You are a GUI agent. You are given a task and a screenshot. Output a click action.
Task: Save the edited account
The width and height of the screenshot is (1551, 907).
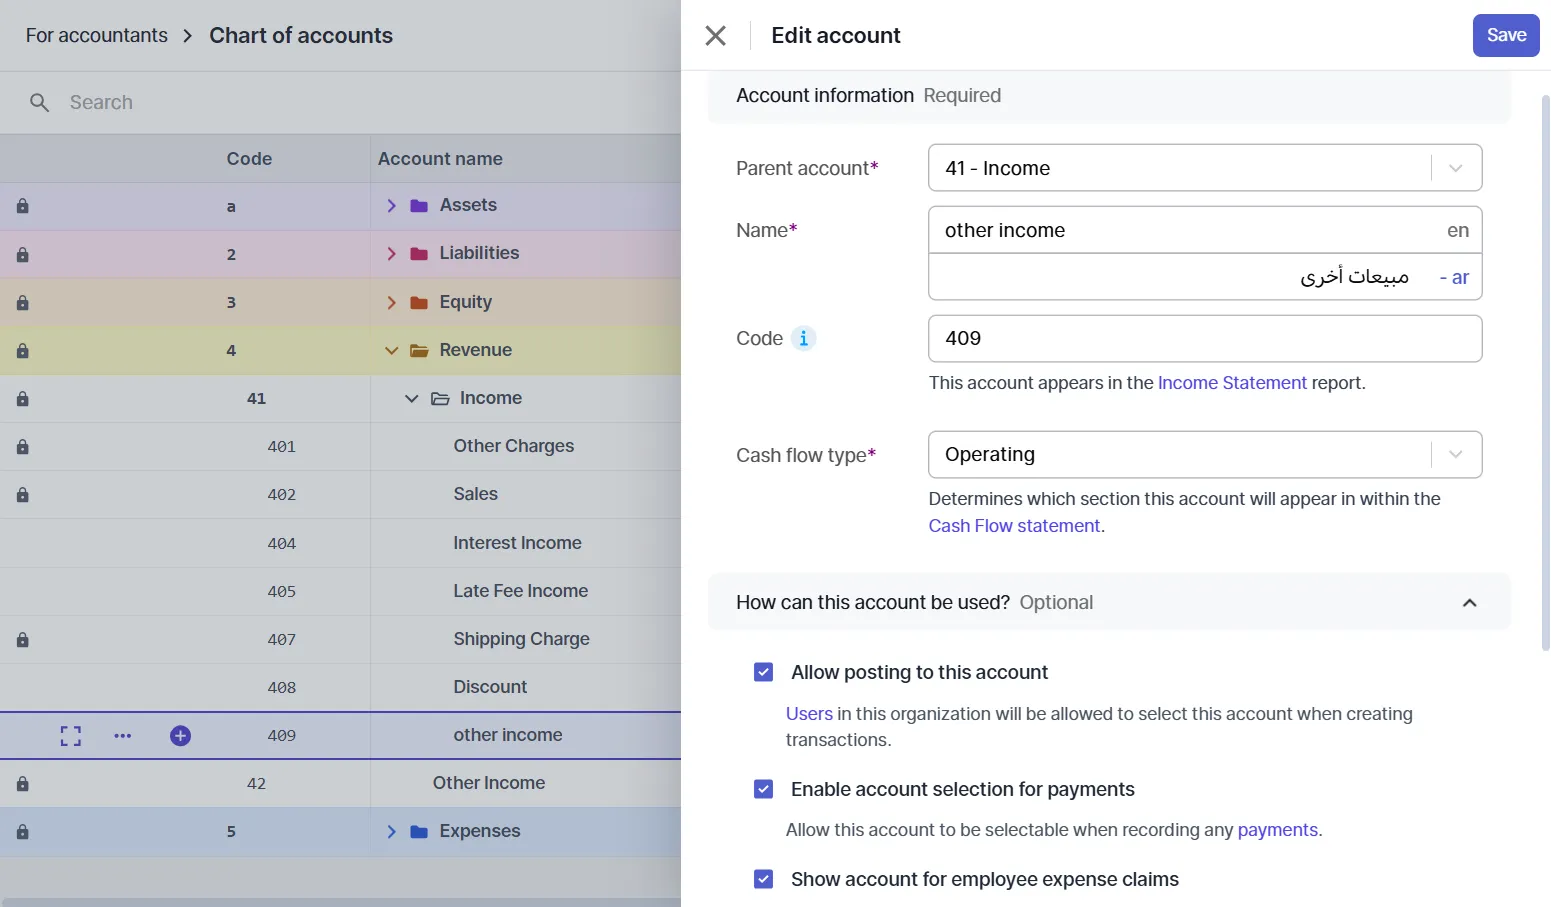1506,35
